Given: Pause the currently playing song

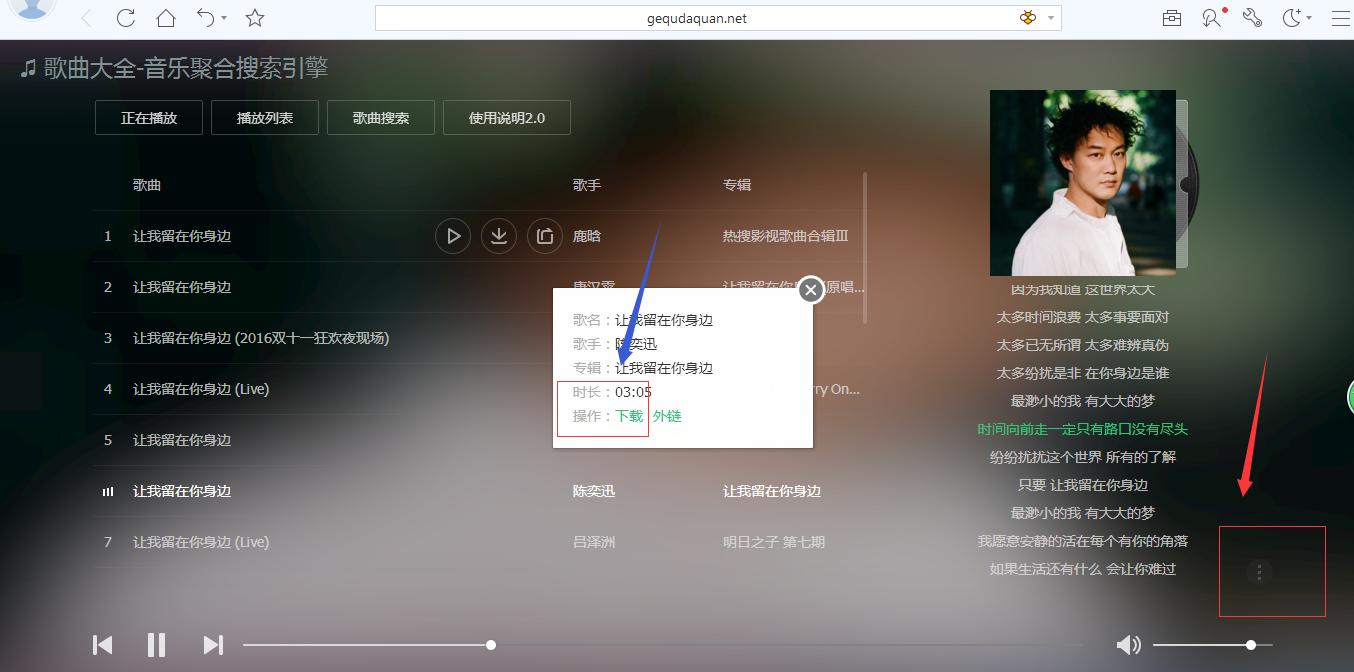Looking at the screenshot, I should (156, 645).
